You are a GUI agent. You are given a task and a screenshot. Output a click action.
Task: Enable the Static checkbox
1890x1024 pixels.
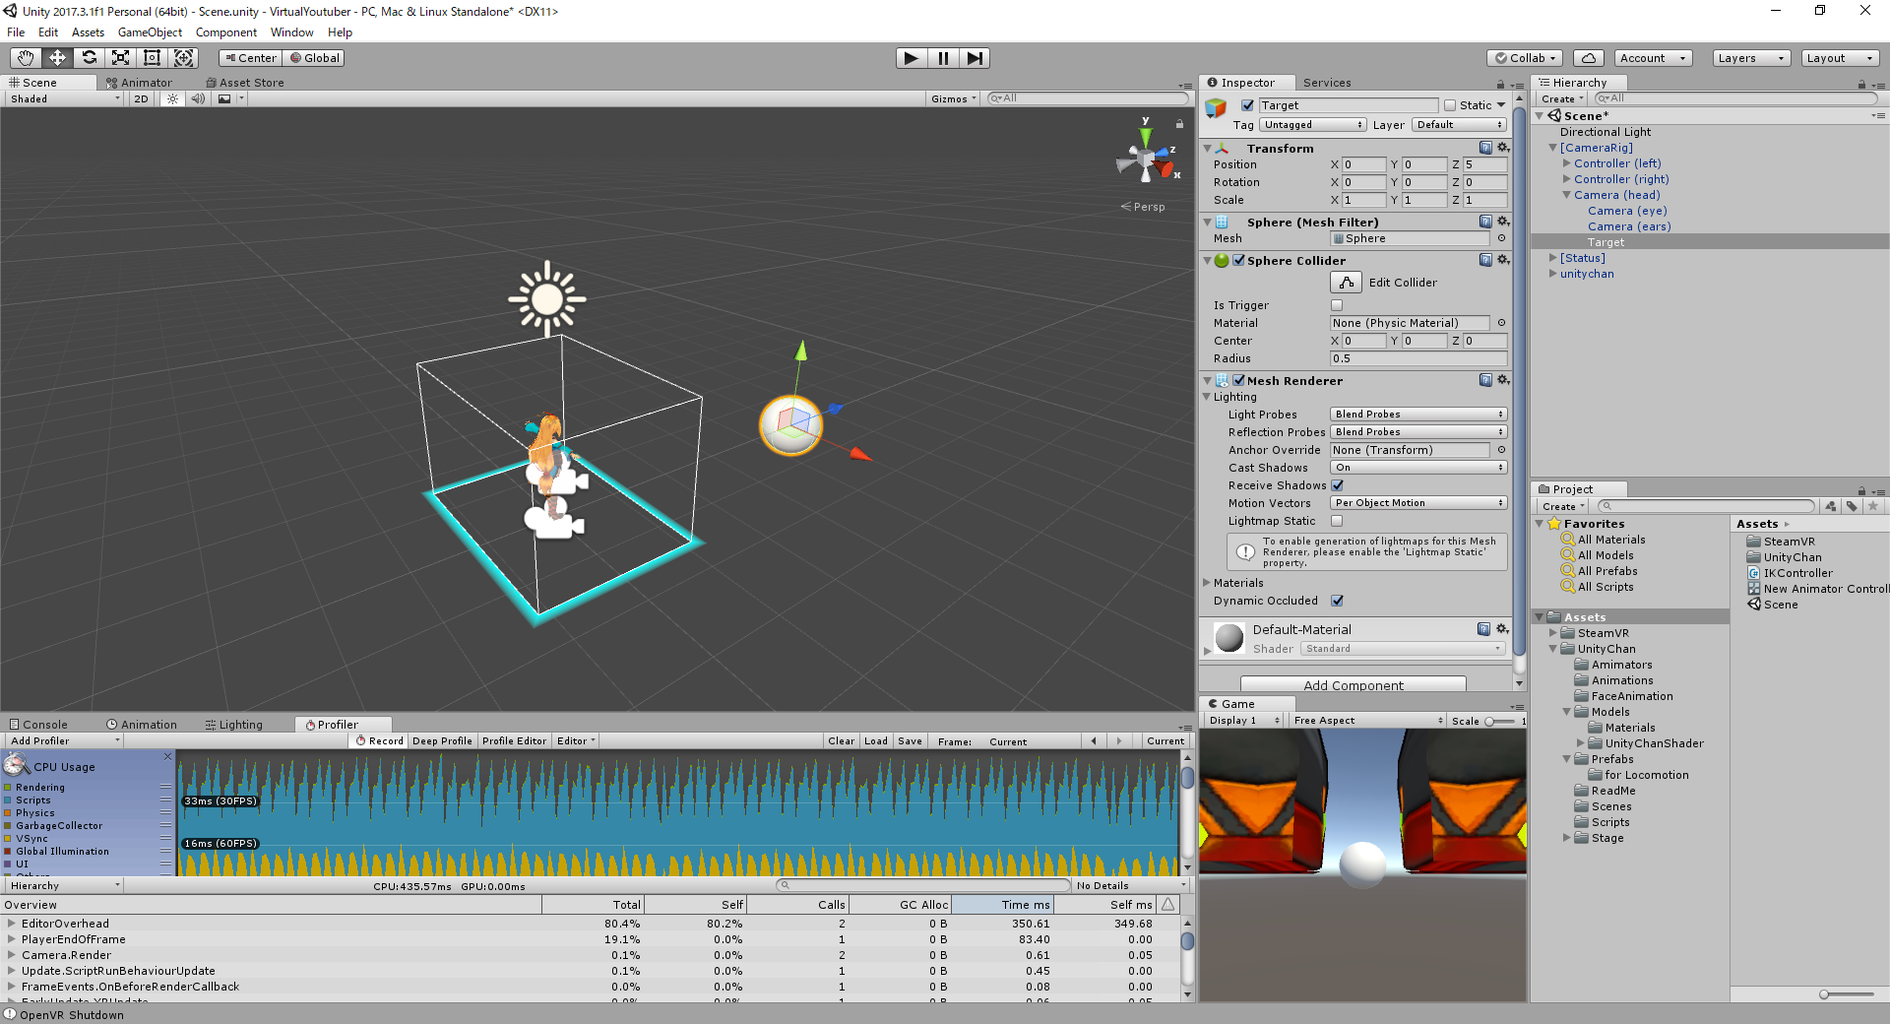[1450, 105]
